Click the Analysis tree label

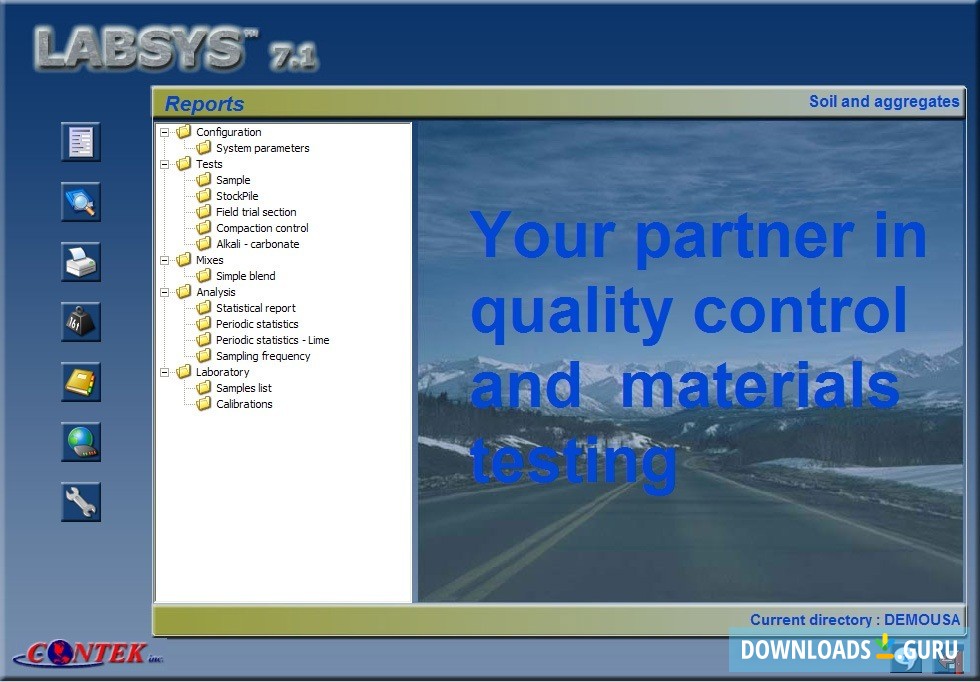(x=216, y=292)
